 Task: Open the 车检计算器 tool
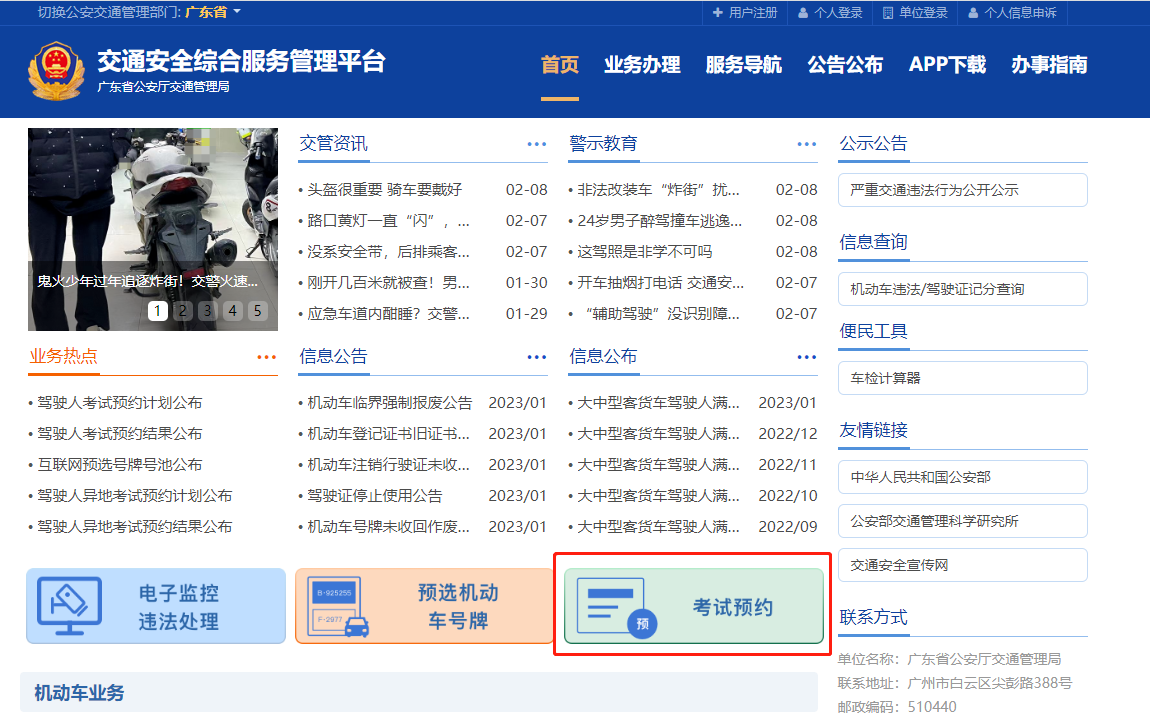[962, 378]
